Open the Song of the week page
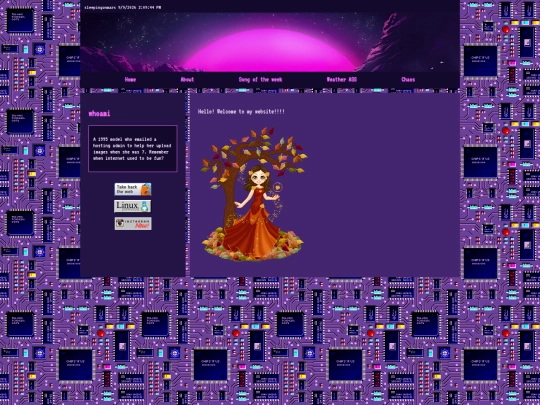Screen dimensions: 540x405 click(260, 80)
